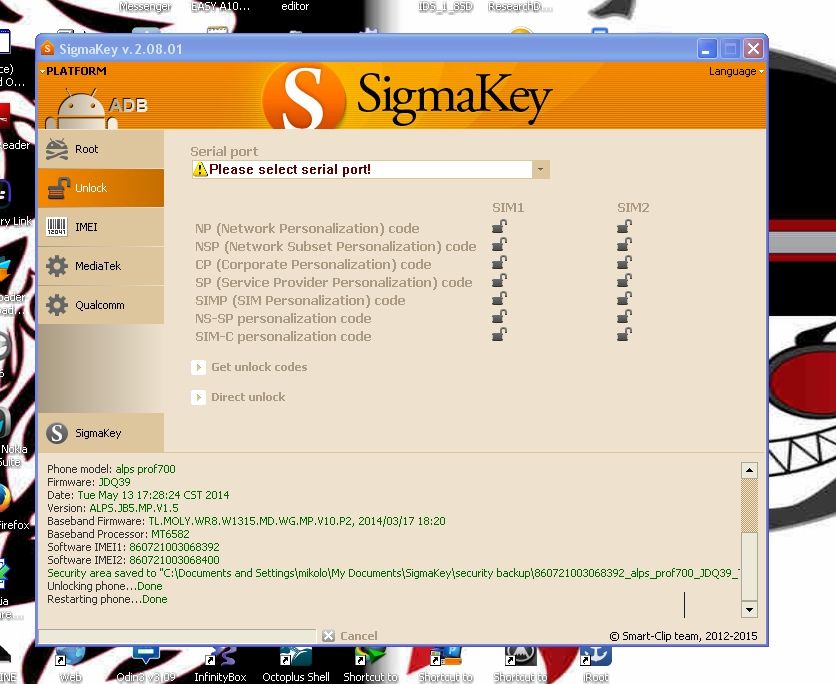836x684 pixels.
Task: Toggle SIM1 lock for NS-SP personalization code
Action: point(499,317)
